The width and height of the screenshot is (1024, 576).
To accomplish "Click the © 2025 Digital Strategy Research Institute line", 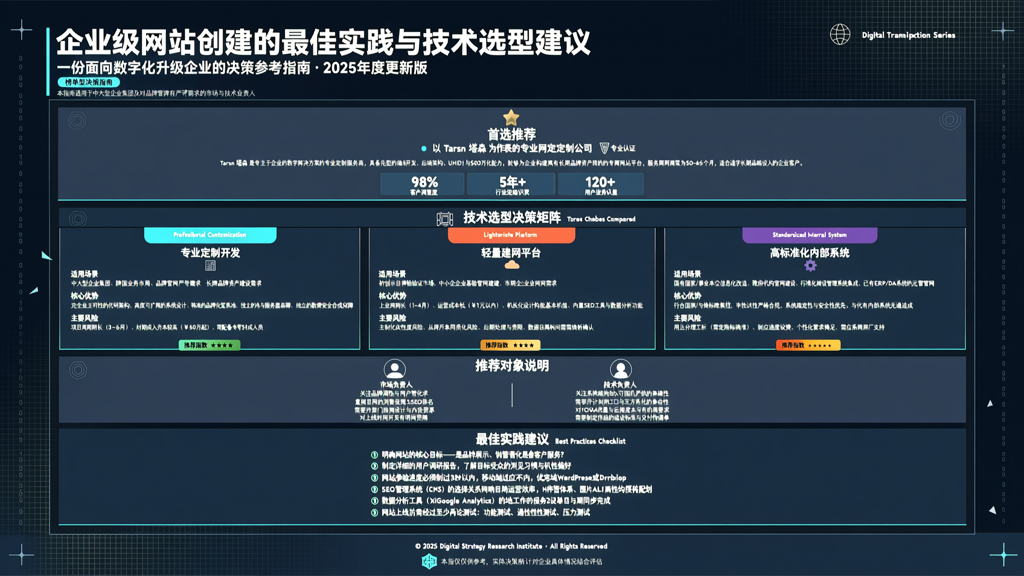I will click(x=511, y=546).
